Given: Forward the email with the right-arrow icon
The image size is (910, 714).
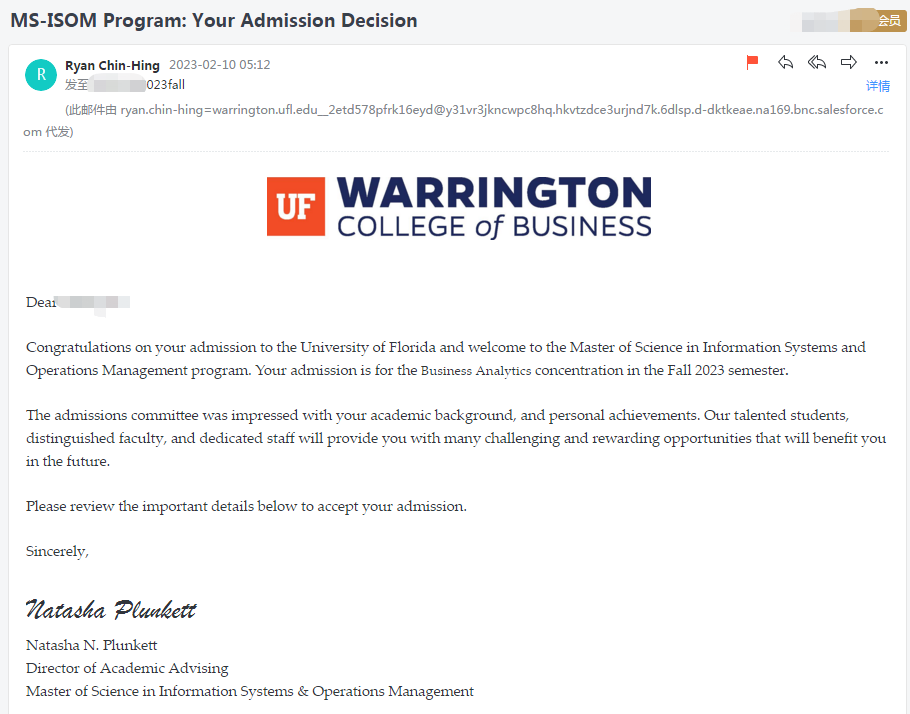Looking at the screenshot, I should (848, 62).
